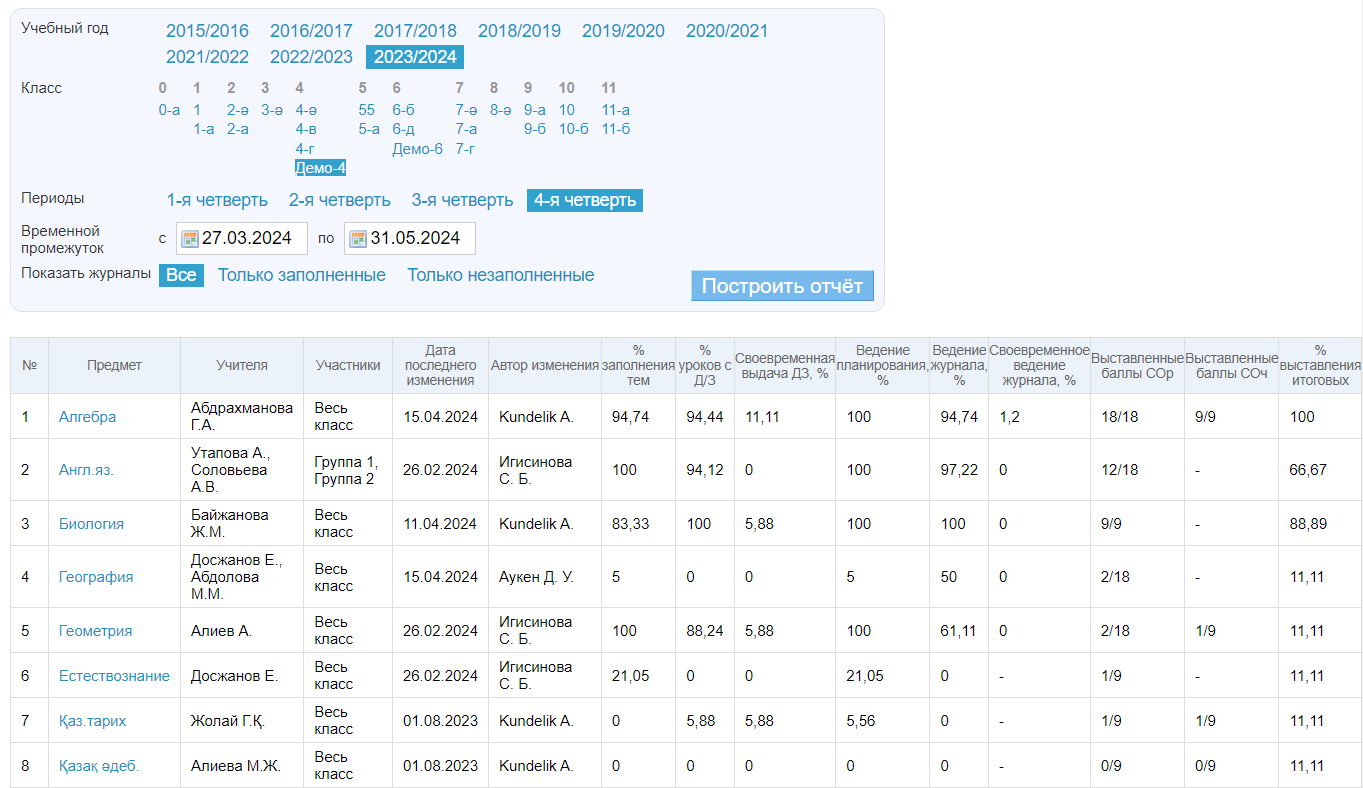Select the 2022/2023 school year
The image size is (1363, 788).
[x=311, y=57]
